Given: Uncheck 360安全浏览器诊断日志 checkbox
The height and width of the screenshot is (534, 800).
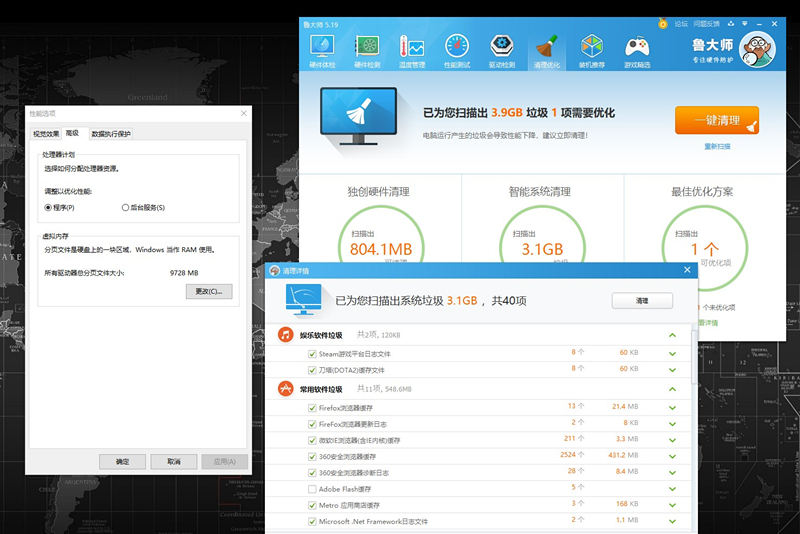Looking at the screenshot, I should (312, 473).
